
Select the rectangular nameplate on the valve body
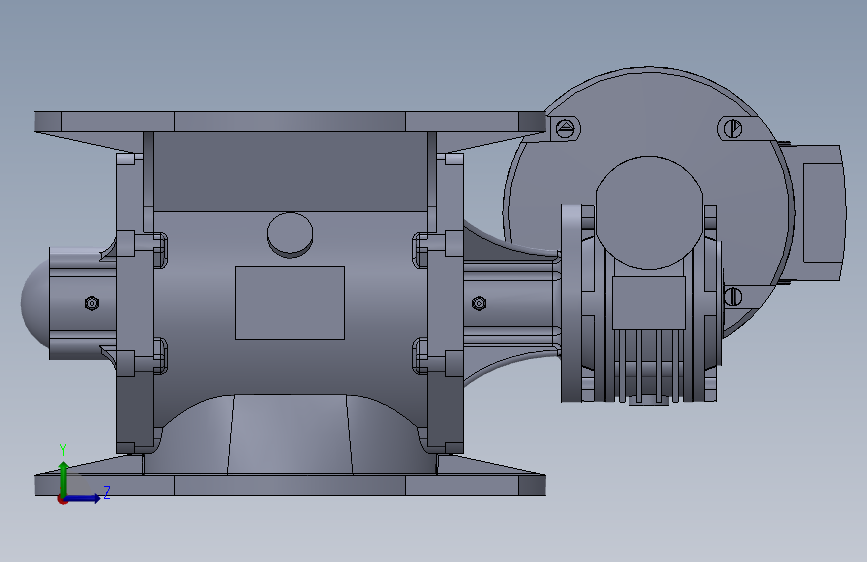[x=290, y=303]
